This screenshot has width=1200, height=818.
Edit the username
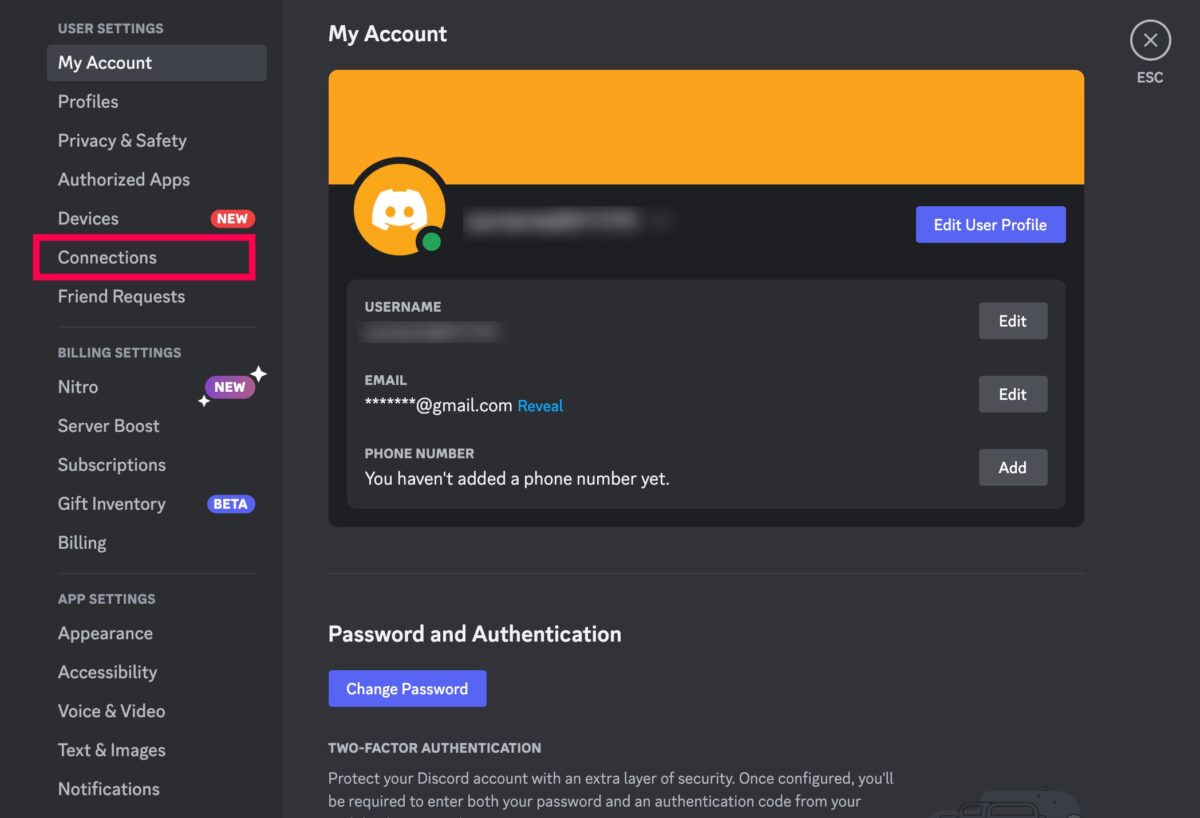1013,321
